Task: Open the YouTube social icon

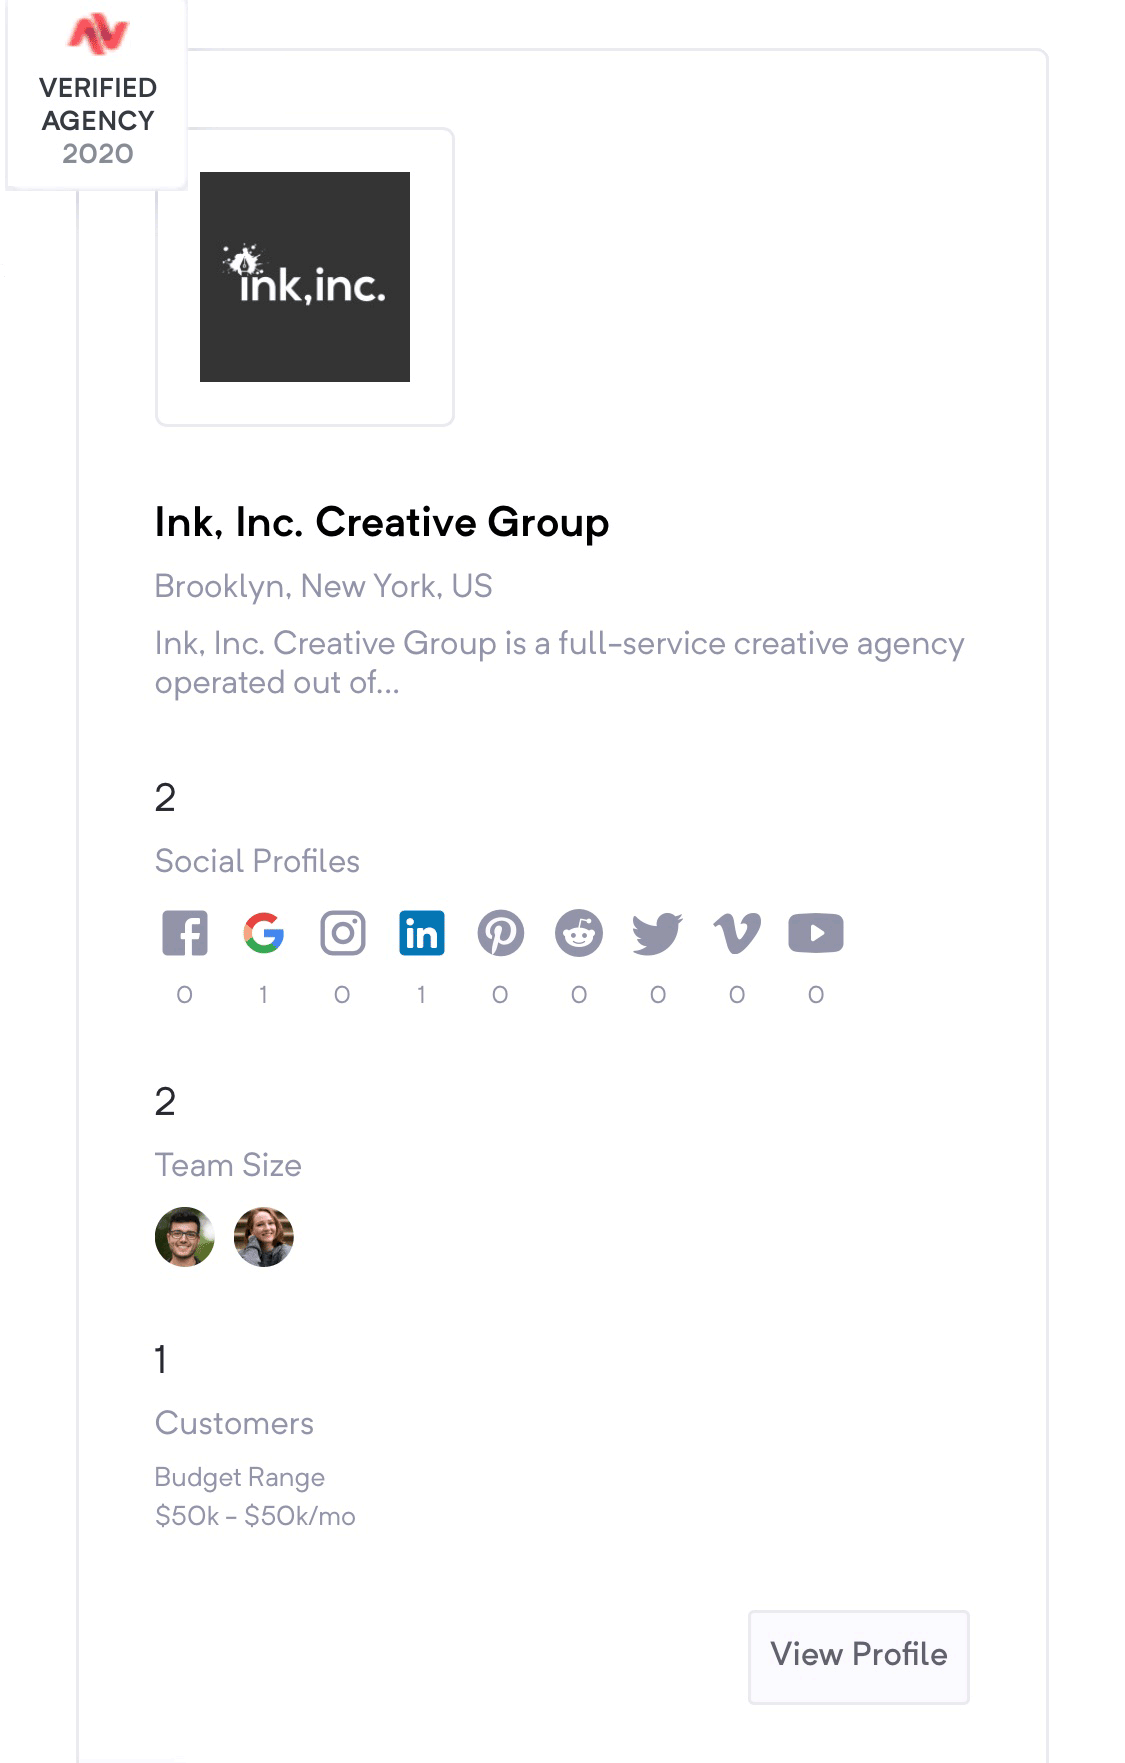Action: pyautogui.click(x=816, y=934)
